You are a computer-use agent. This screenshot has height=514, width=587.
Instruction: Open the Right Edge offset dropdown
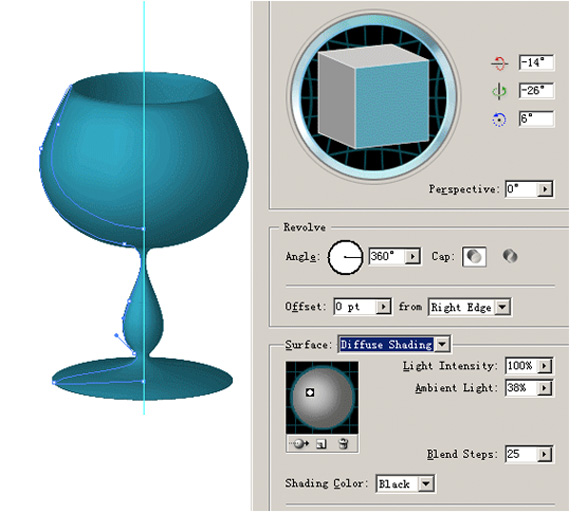502,307
